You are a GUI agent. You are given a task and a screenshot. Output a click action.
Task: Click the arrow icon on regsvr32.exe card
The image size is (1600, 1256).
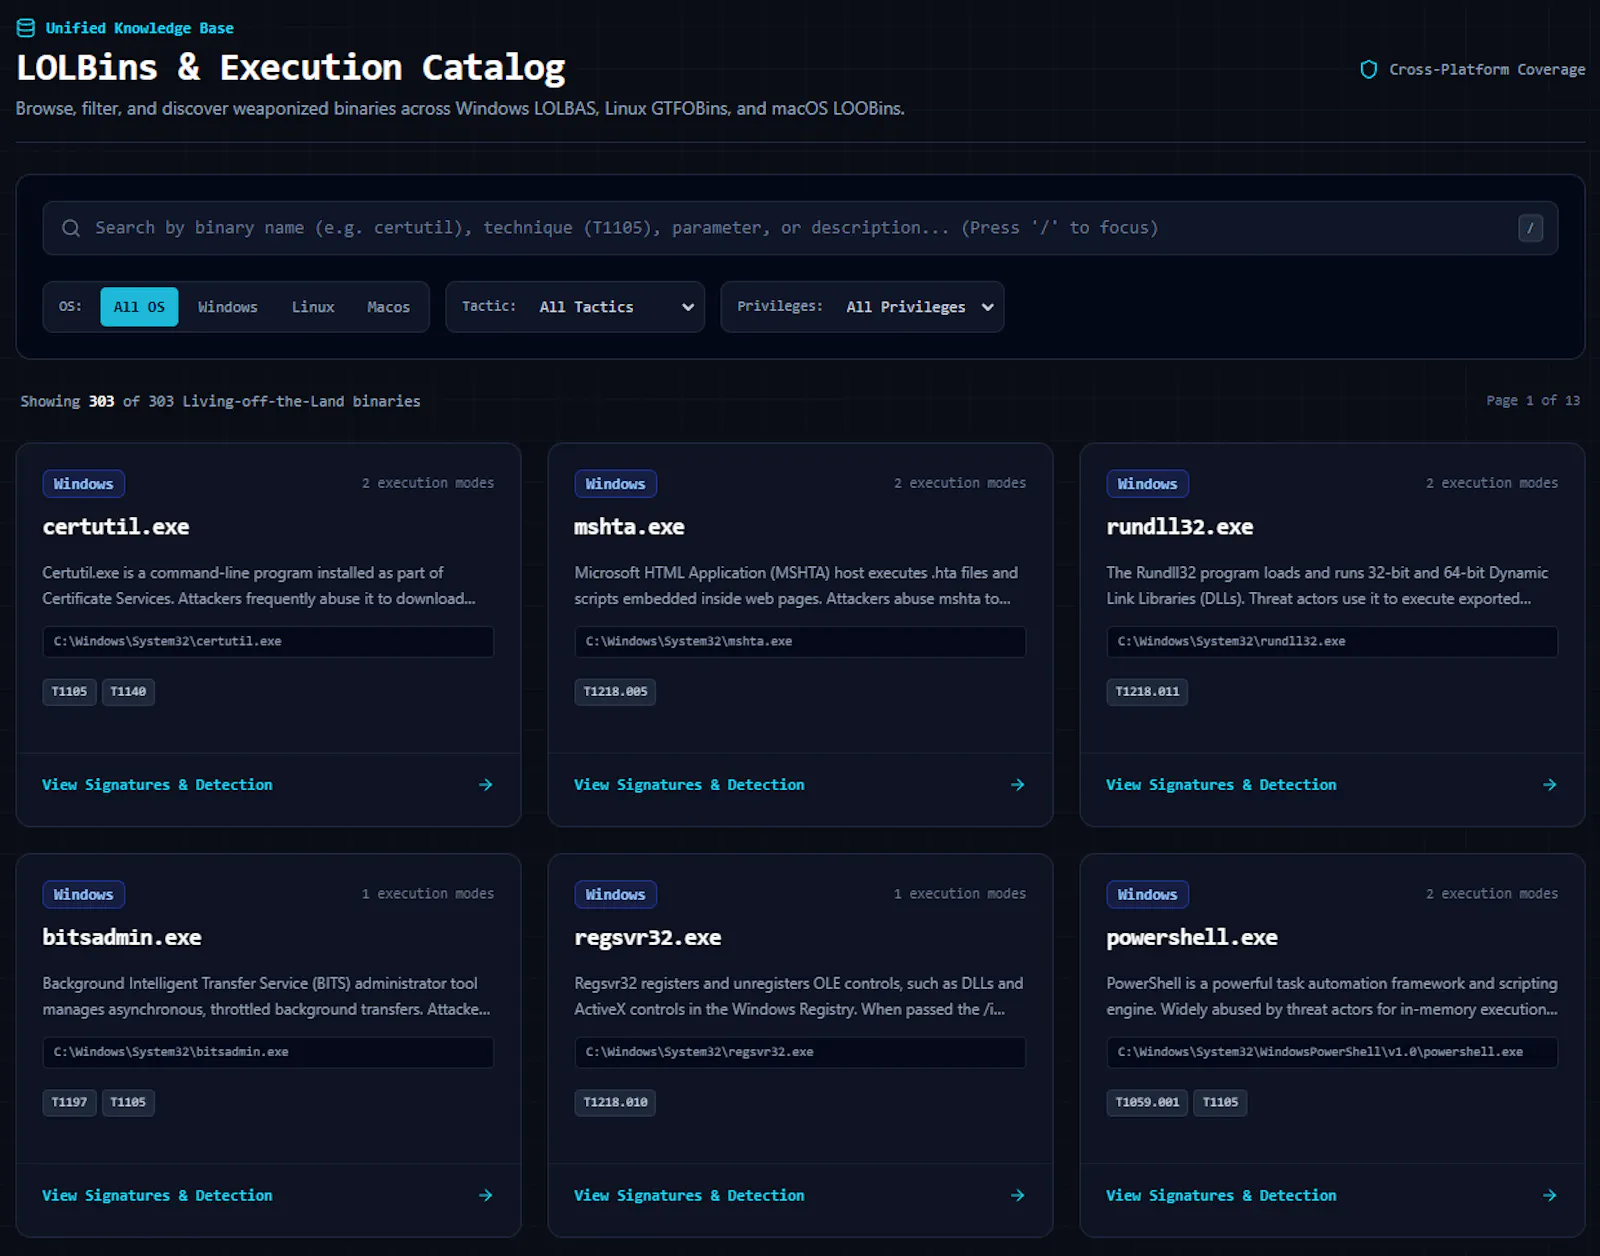pos(1018,1196)
